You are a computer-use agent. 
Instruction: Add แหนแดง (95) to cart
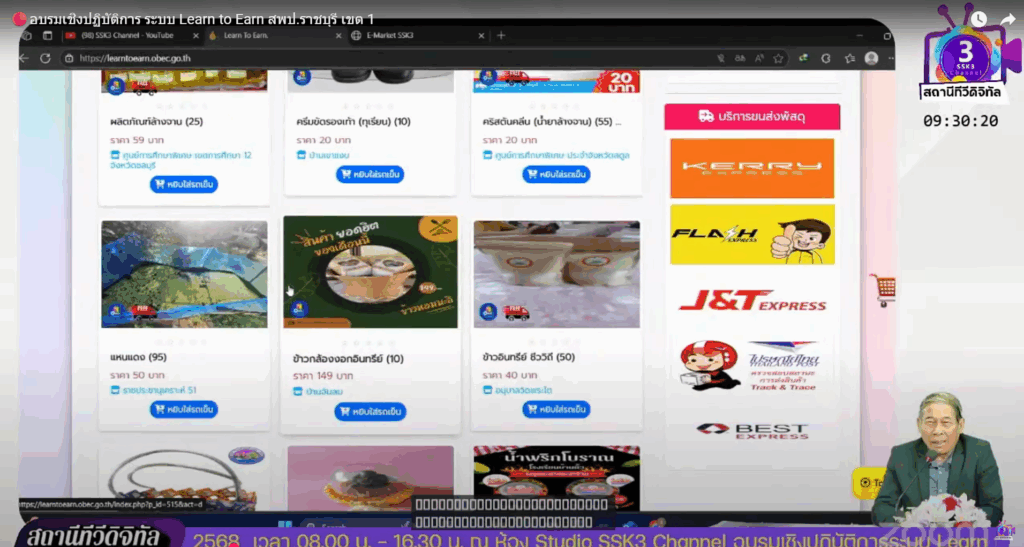tap(184, 409)
